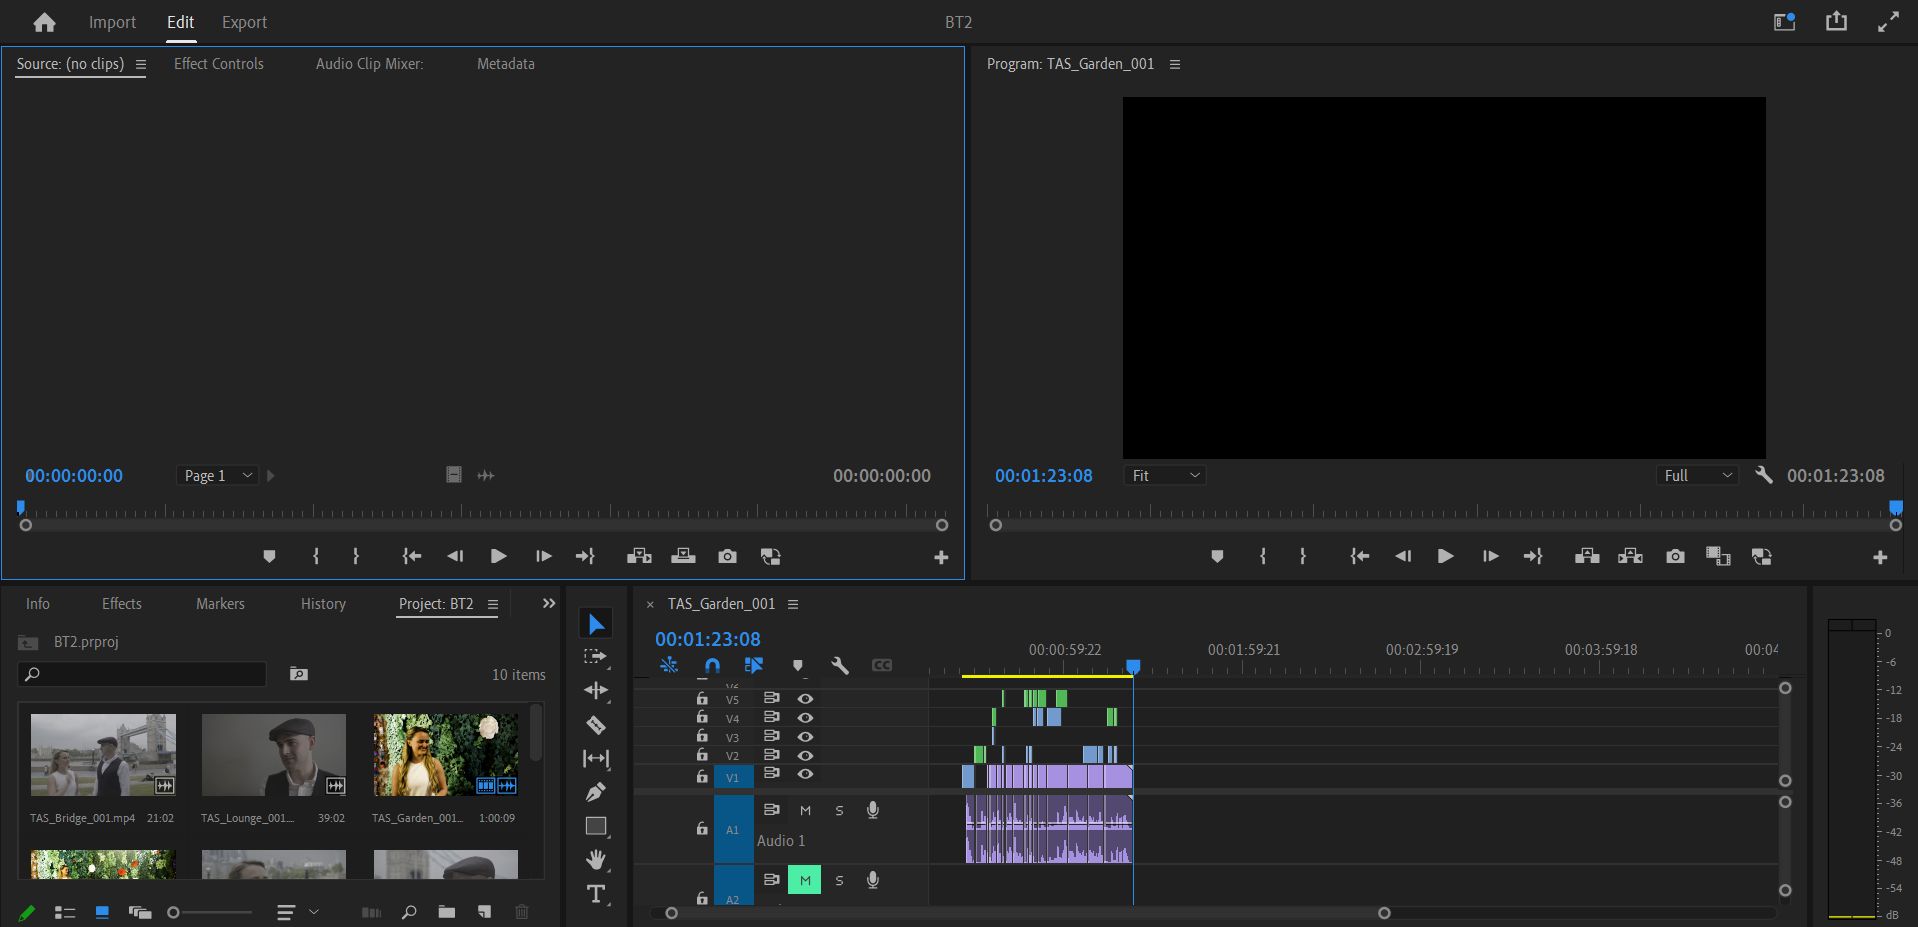Click Program monitor Button Editor plus
This screenshot has width=1918, height=927.
tap(1880, 557)
